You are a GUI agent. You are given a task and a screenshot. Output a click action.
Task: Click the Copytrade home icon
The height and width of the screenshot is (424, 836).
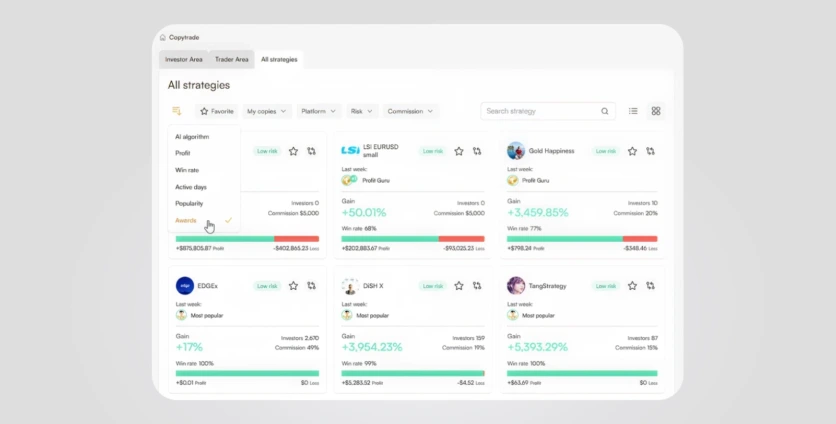pos(163,37)
